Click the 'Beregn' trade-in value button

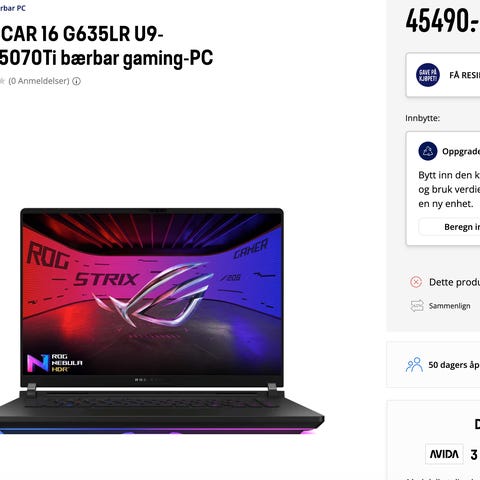click(x=449, y=227)
